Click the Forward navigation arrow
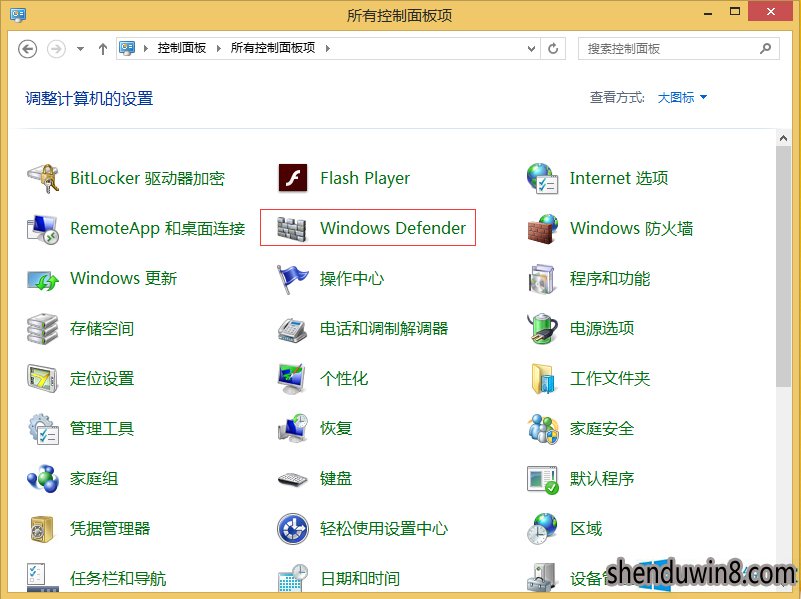This screenshot has height=599, width=801. (56, 49)
